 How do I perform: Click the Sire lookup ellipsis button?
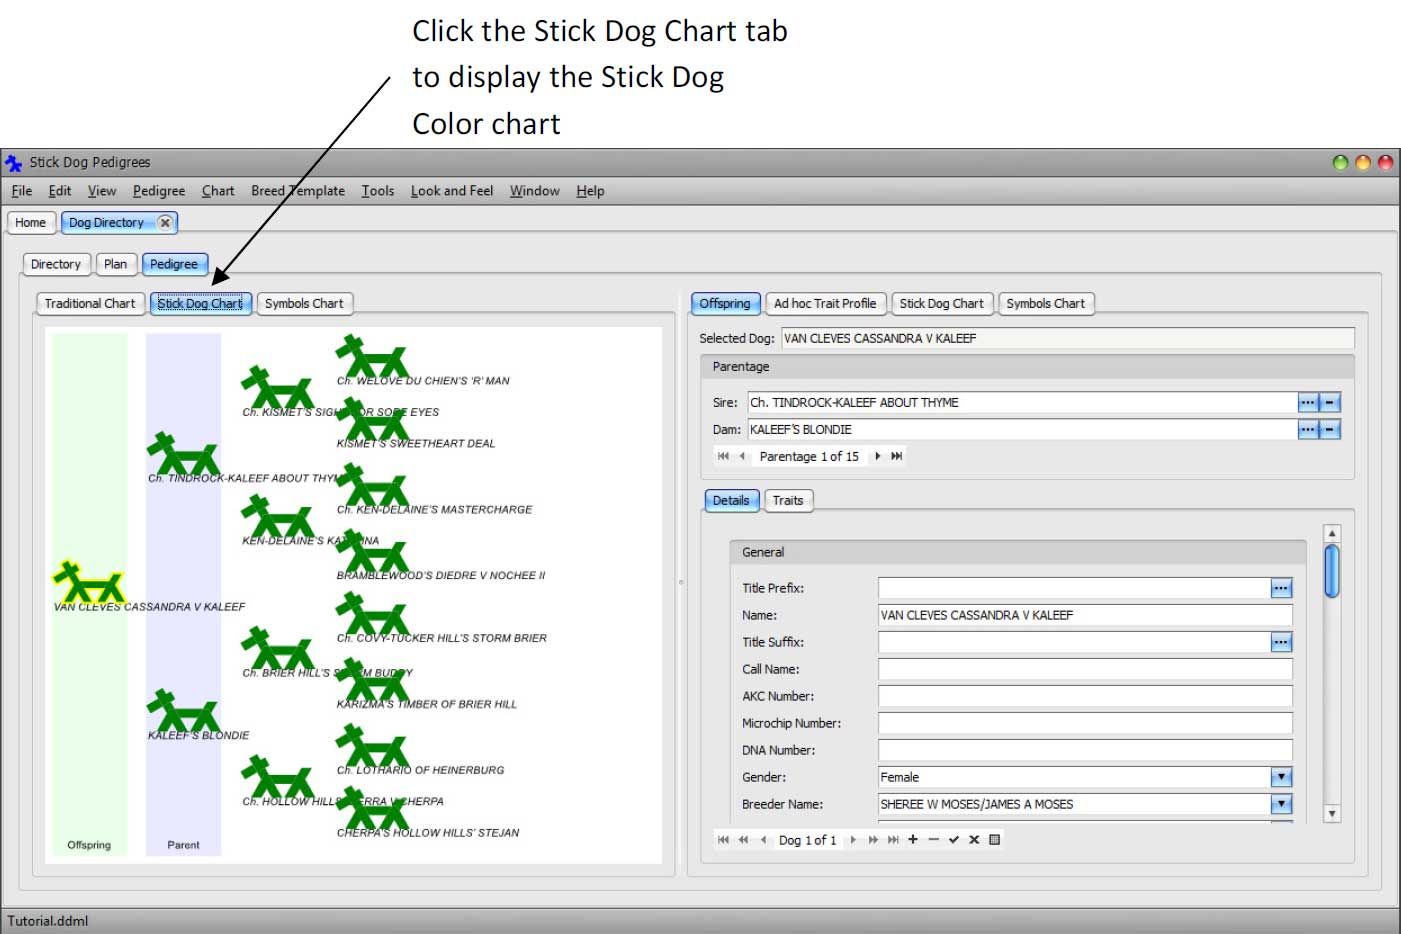(1307, 403)
